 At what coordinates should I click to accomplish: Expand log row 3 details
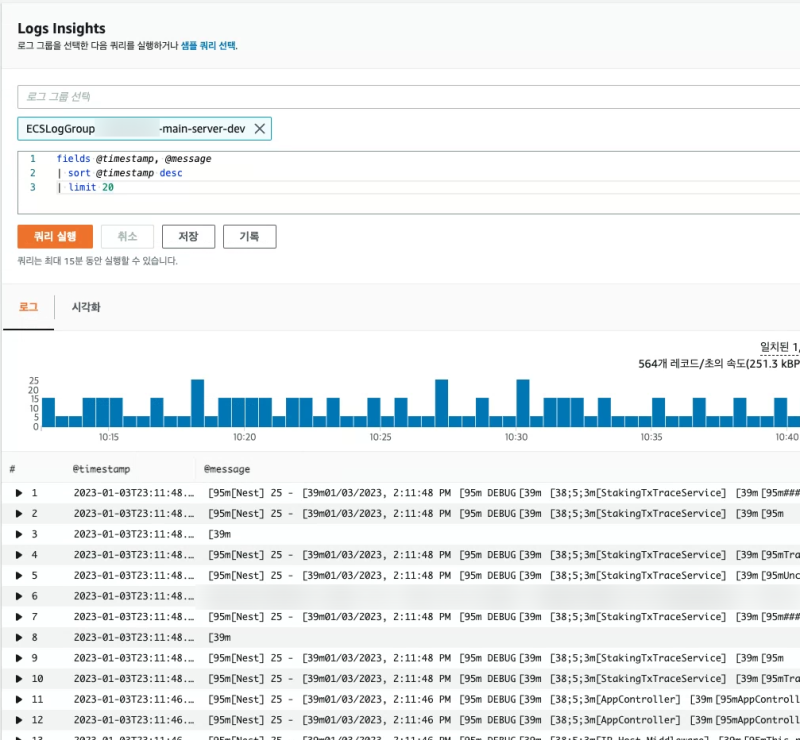19,534
